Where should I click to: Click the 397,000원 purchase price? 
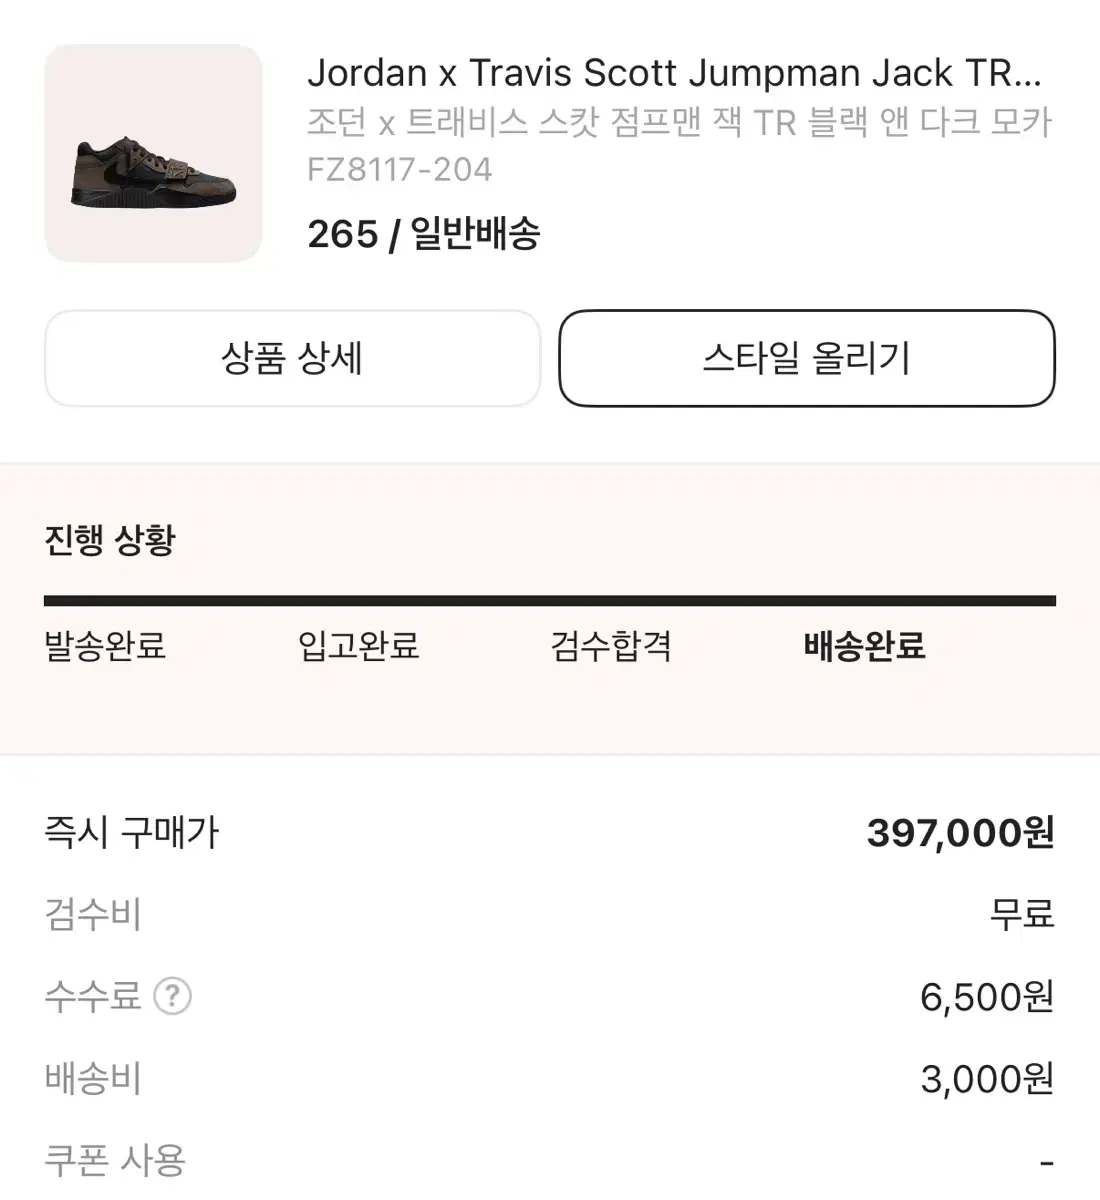[x=960, y=832]
